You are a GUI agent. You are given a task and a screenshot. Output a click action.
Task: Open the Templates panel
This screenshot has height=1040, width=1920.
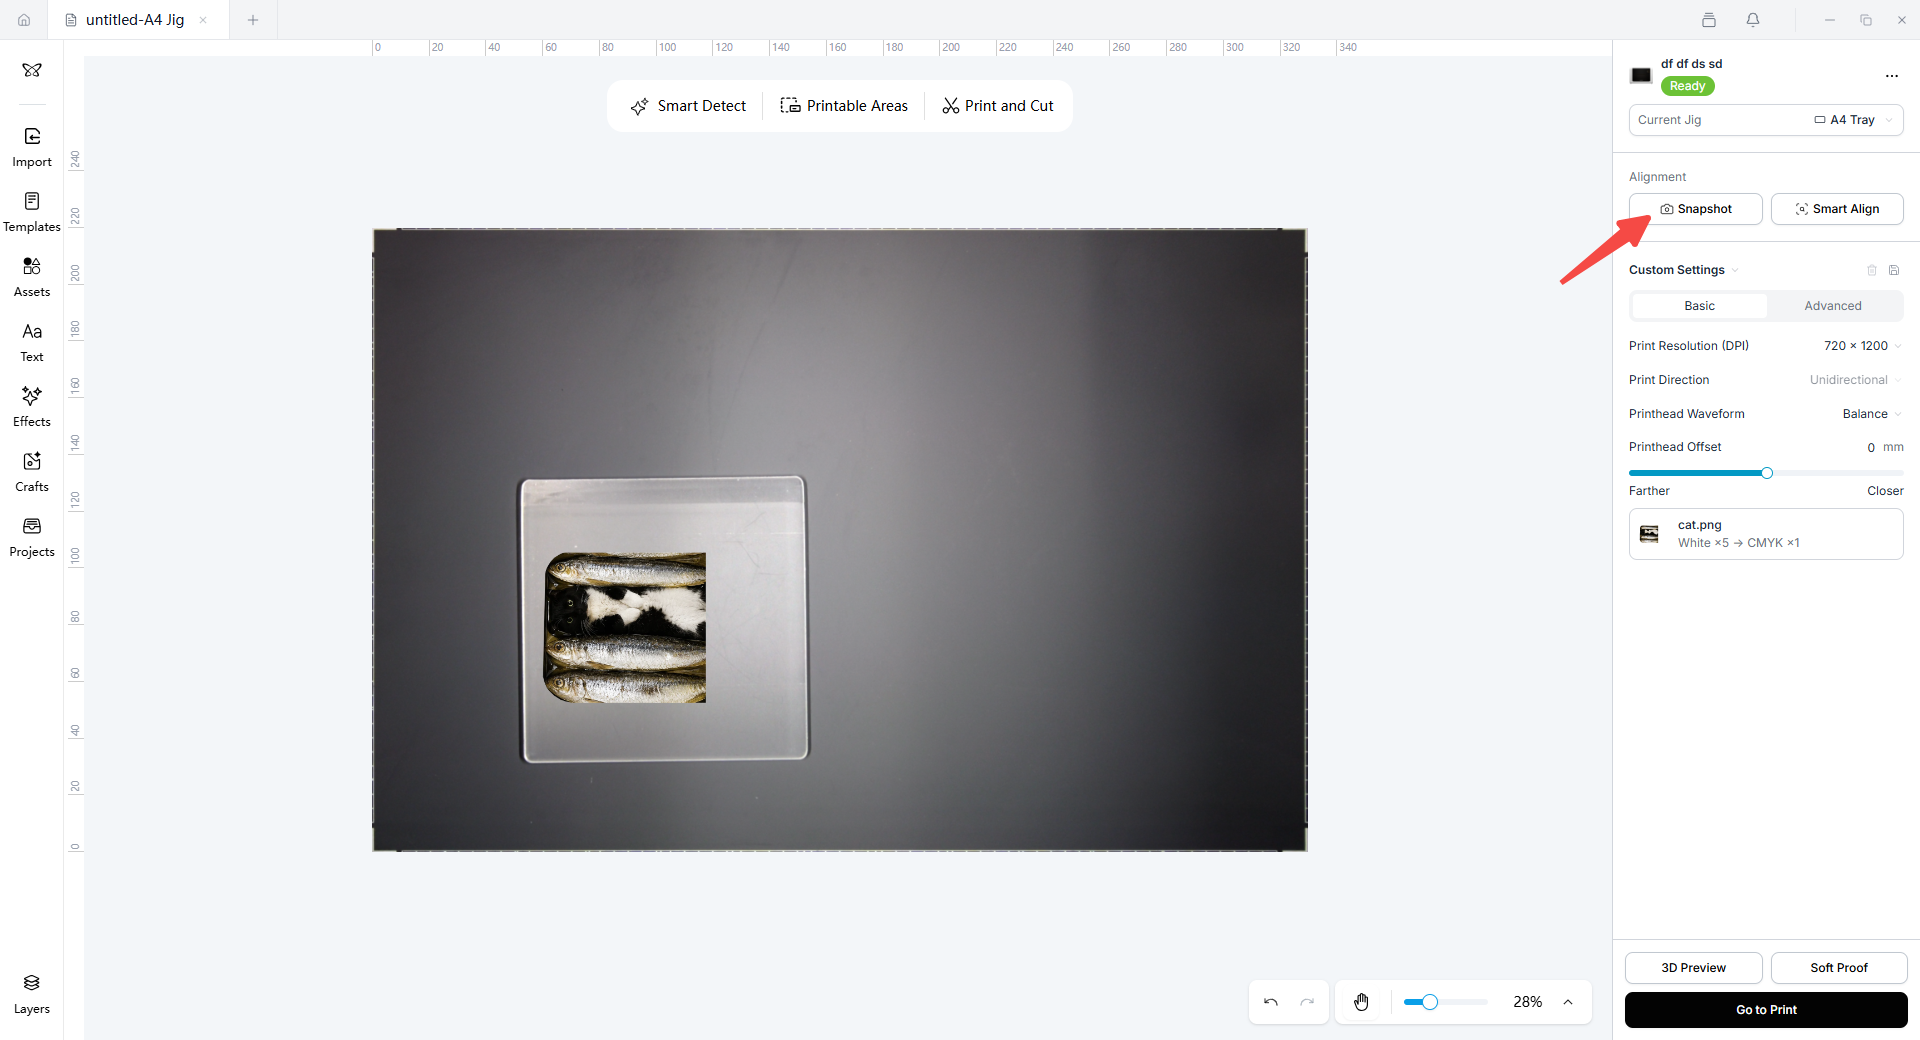pyautogui.click(x=32, y=212)
